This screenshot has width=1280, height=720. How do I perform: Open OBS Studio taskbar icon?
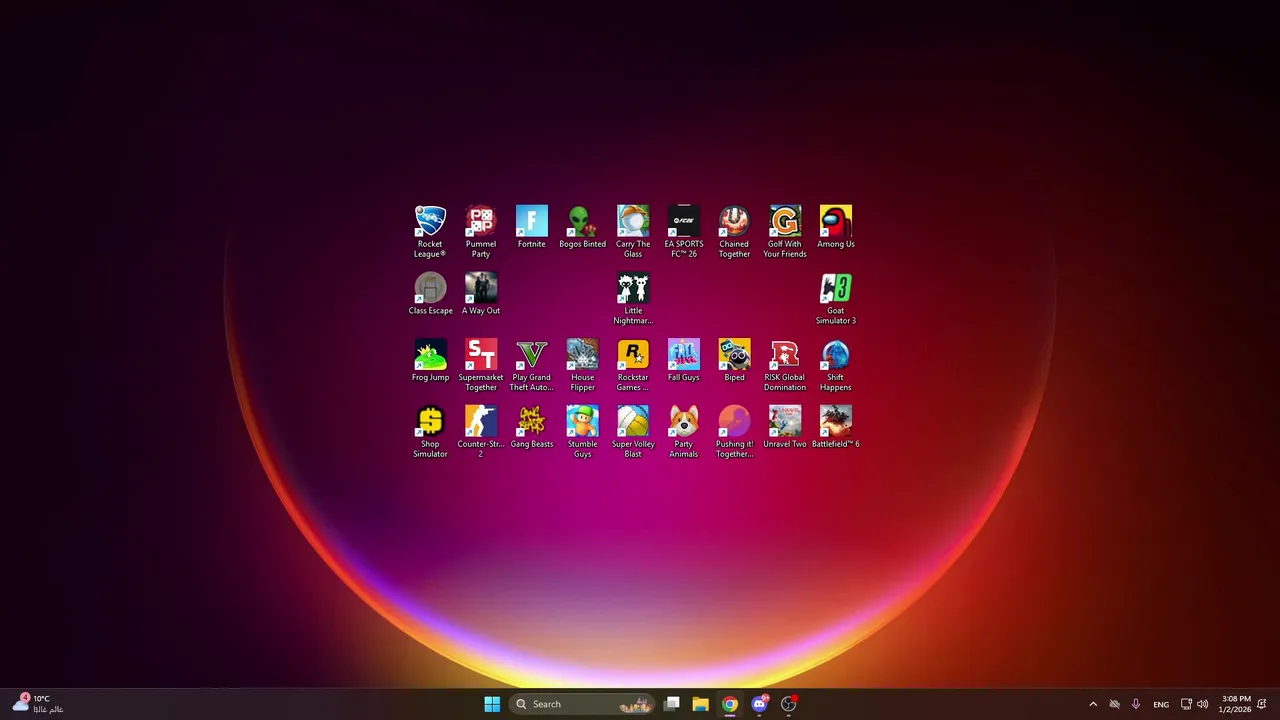(x=788, y=704)
